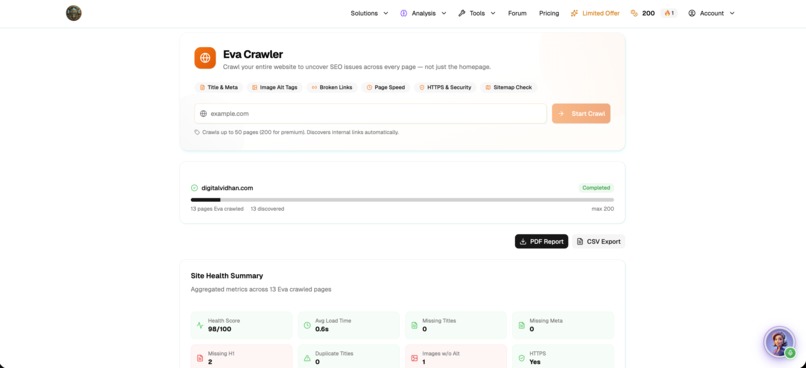Viewport: 806px width, 368px height.
Task: Click the Missing H1 card value 2
Action: 210,362
